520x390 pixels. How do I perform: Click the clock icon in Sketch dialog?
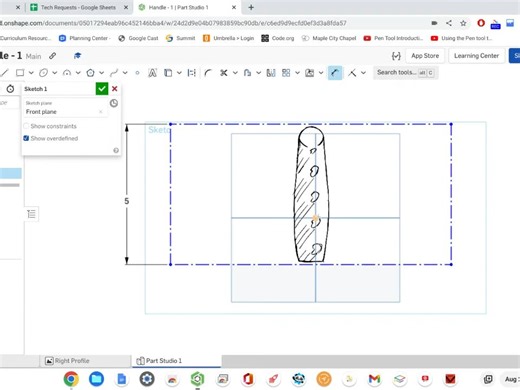[x=114, y=103]
